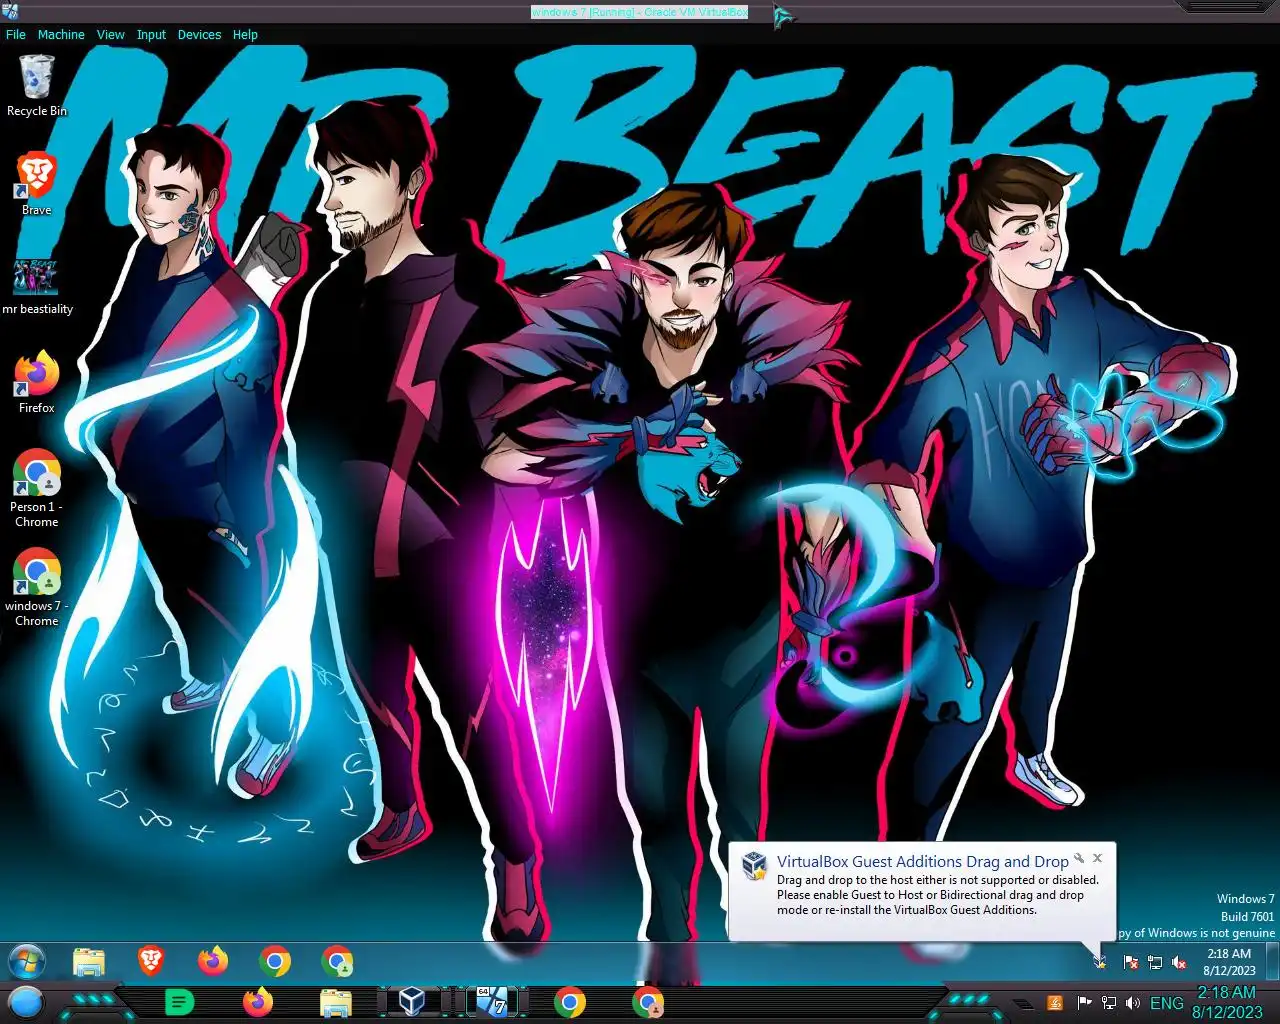Viewport: 1280px width, 1024px height.
Task: Click the guest Show desktop button
Action: [x=1272, y=962]
